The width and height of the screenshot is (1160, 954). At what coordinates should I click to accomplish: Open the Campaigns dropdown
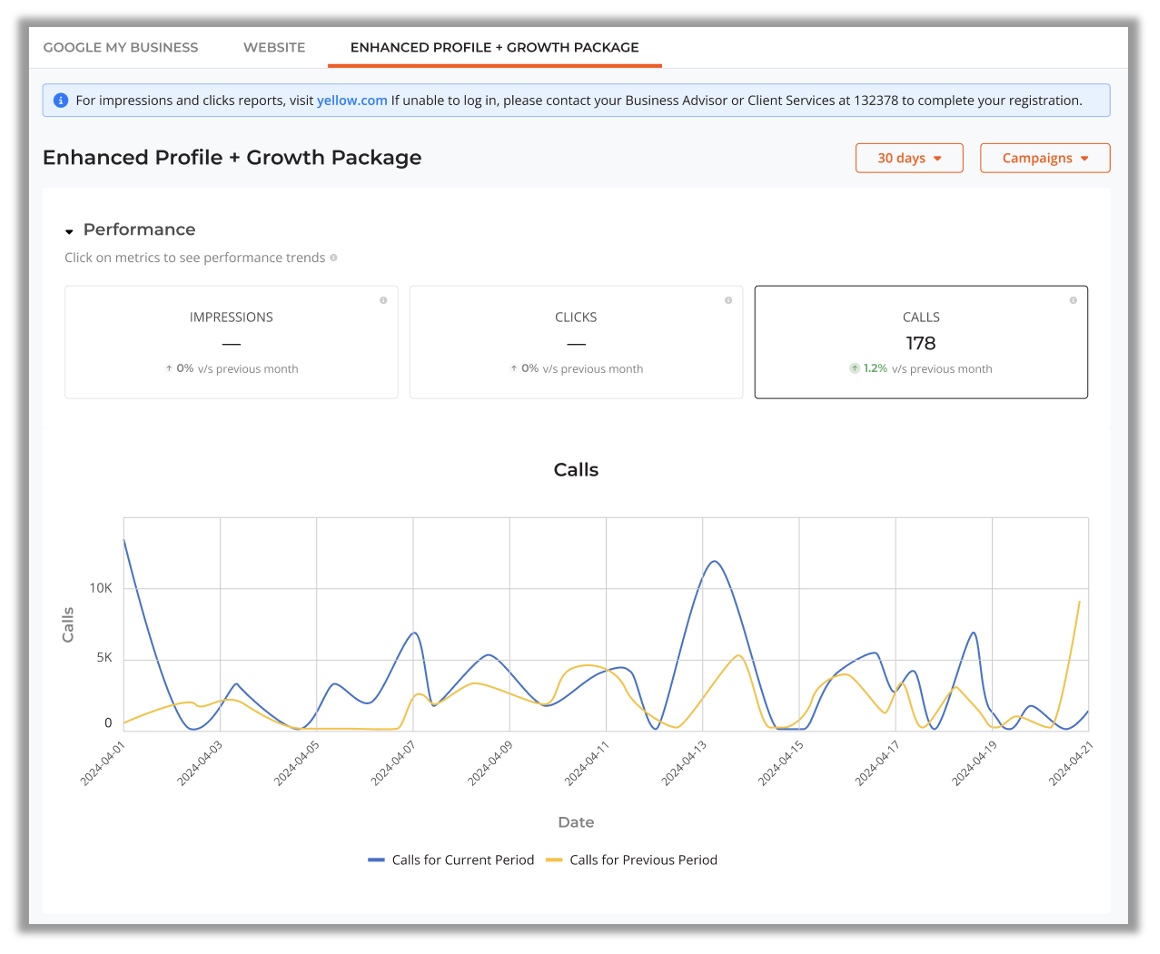click(x=1044, y=158)
